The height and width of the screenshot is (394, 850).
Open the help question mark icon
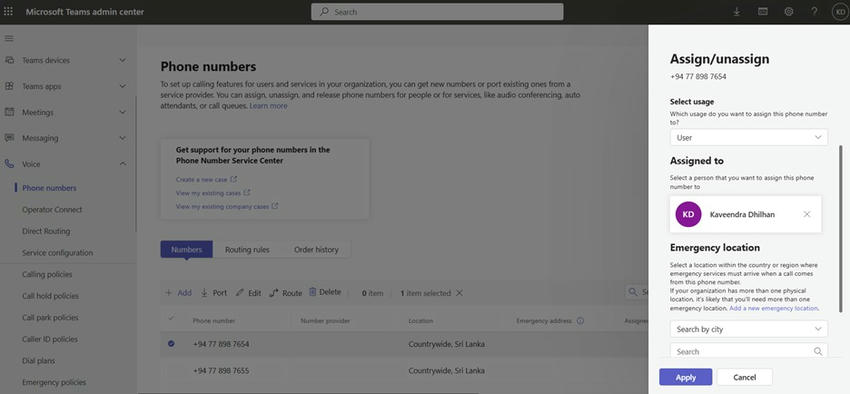(814, 11)
